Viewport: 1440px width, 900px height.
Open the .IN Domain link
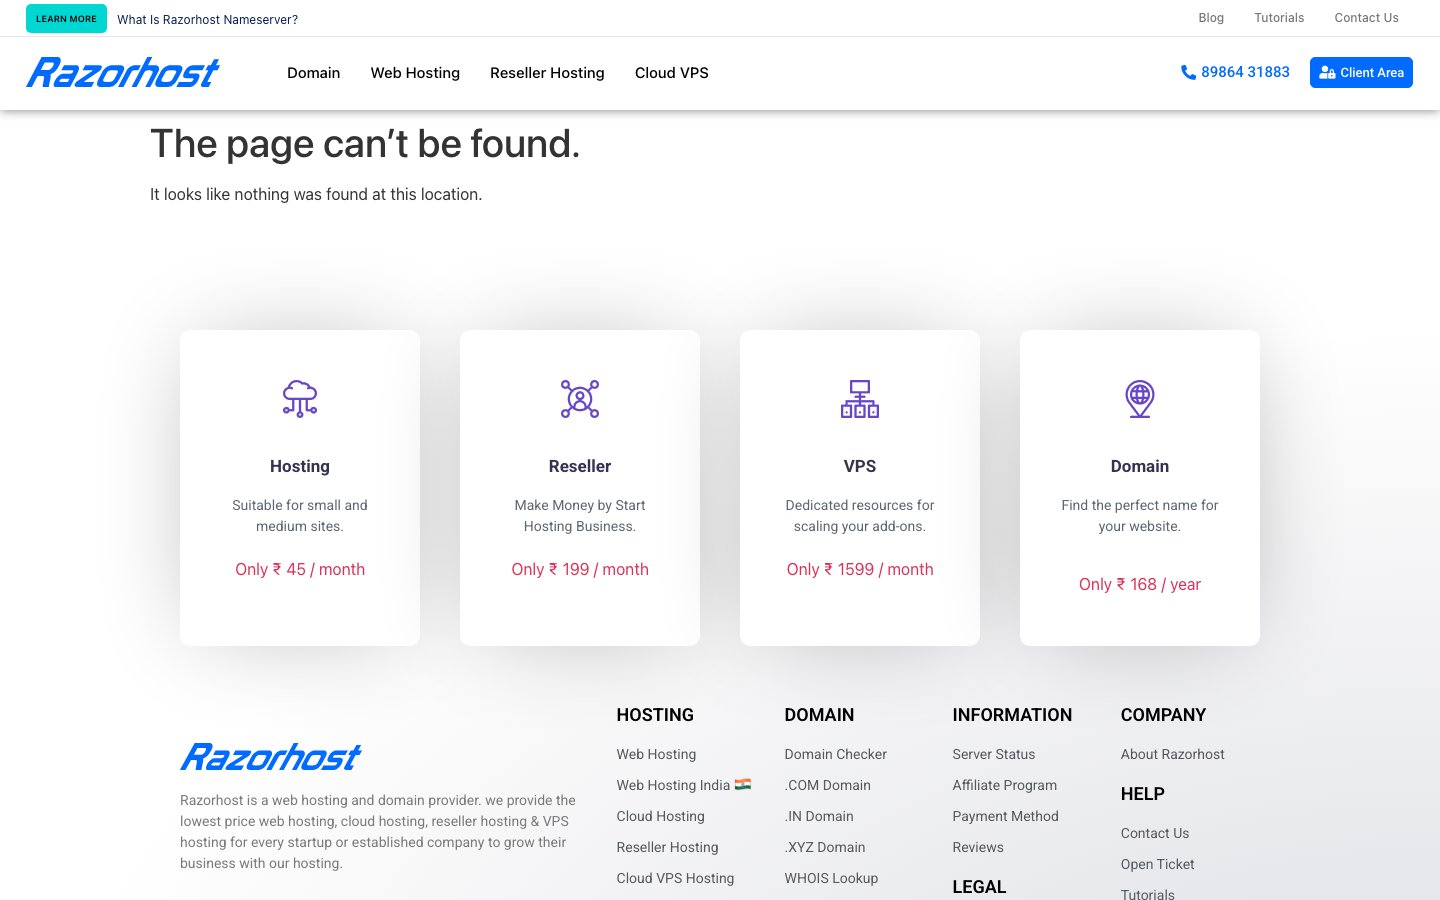click(819, 816)
